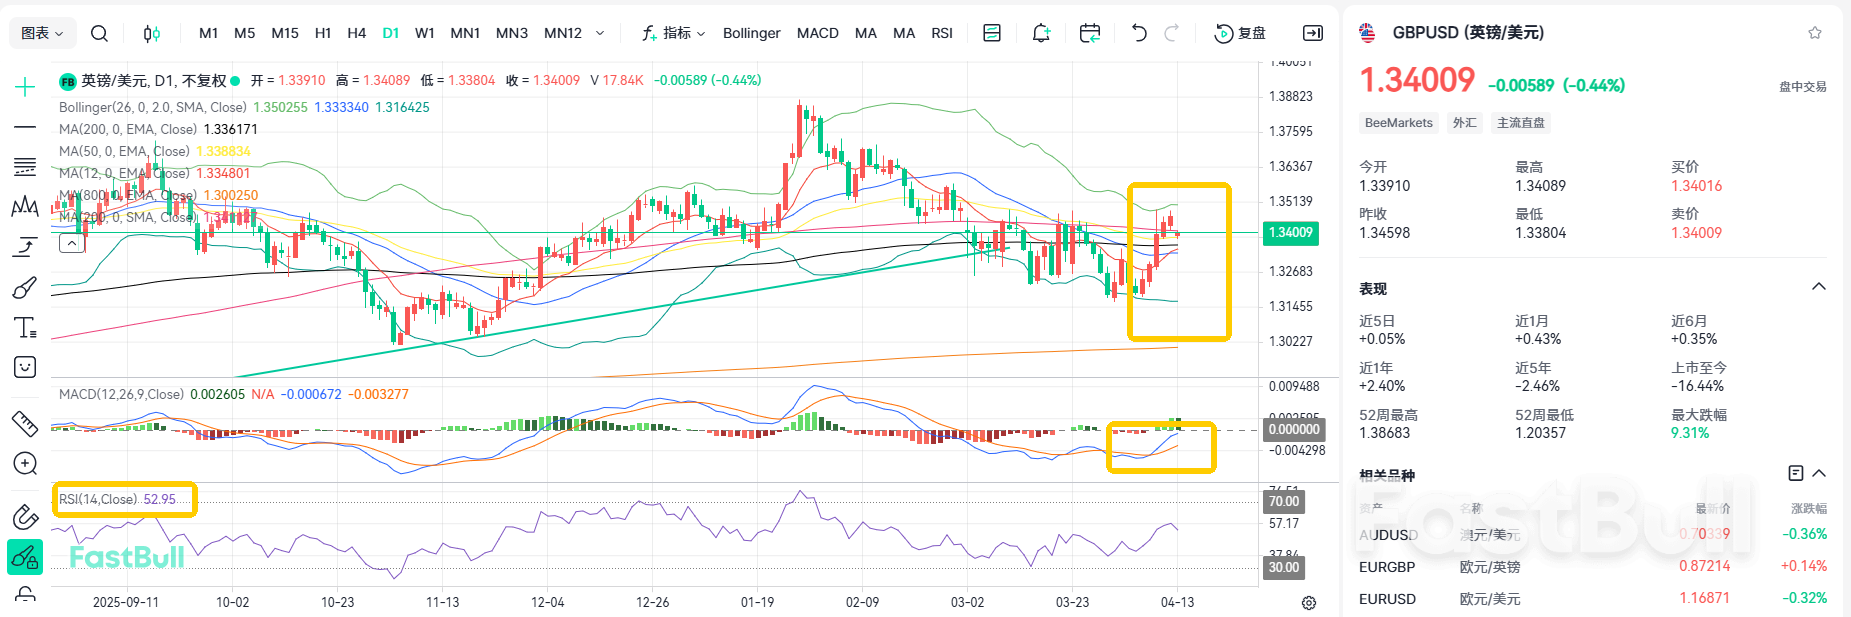Star GBPUSD as a favorite
This screenshot has width=1851, height=617.
tap(1815, 33)
